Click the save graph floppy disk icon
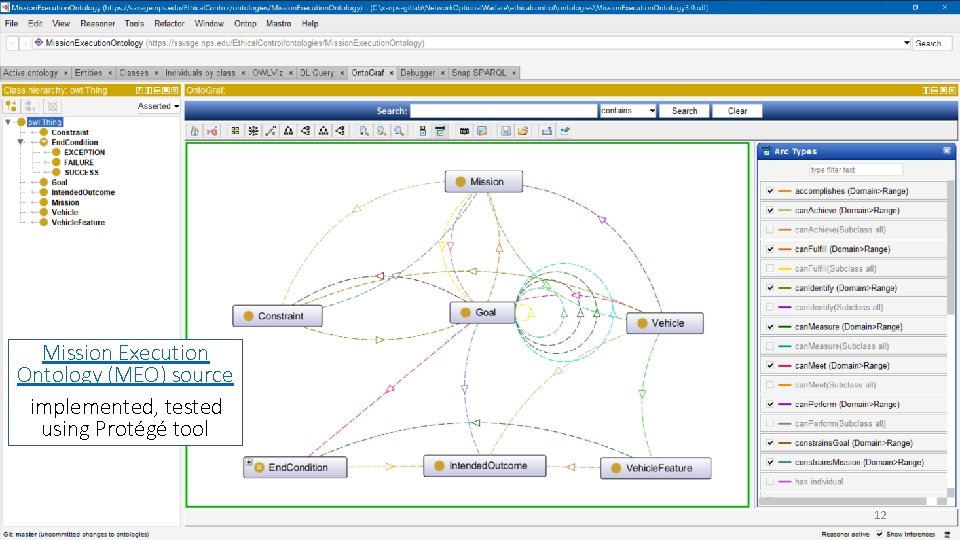The height and width of the screenshot is (540, 960). (x=506, y=131)
